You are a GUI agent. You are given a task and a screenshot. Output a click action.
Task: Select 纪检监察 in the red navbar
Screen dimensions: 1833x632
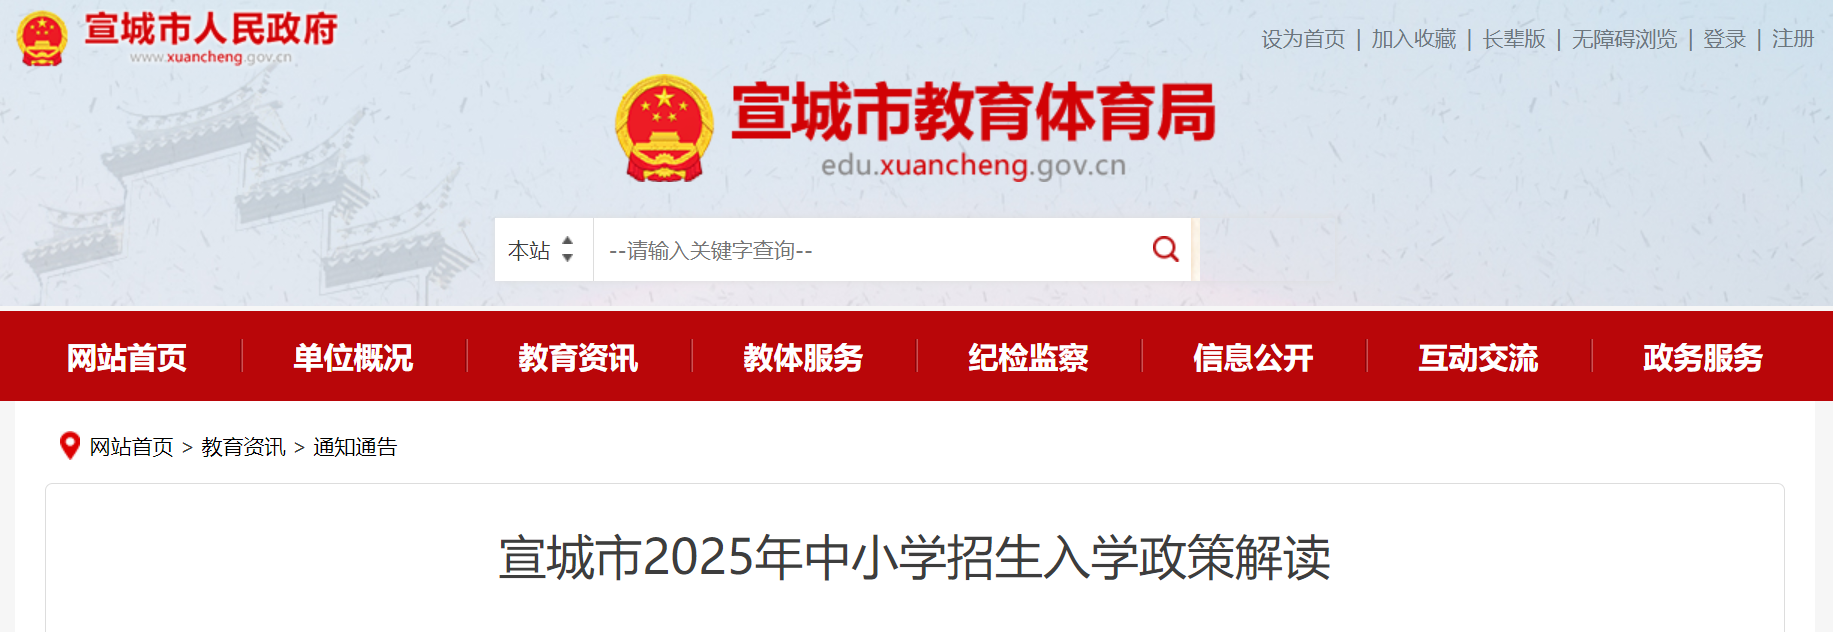click(x=1028, y=357)
